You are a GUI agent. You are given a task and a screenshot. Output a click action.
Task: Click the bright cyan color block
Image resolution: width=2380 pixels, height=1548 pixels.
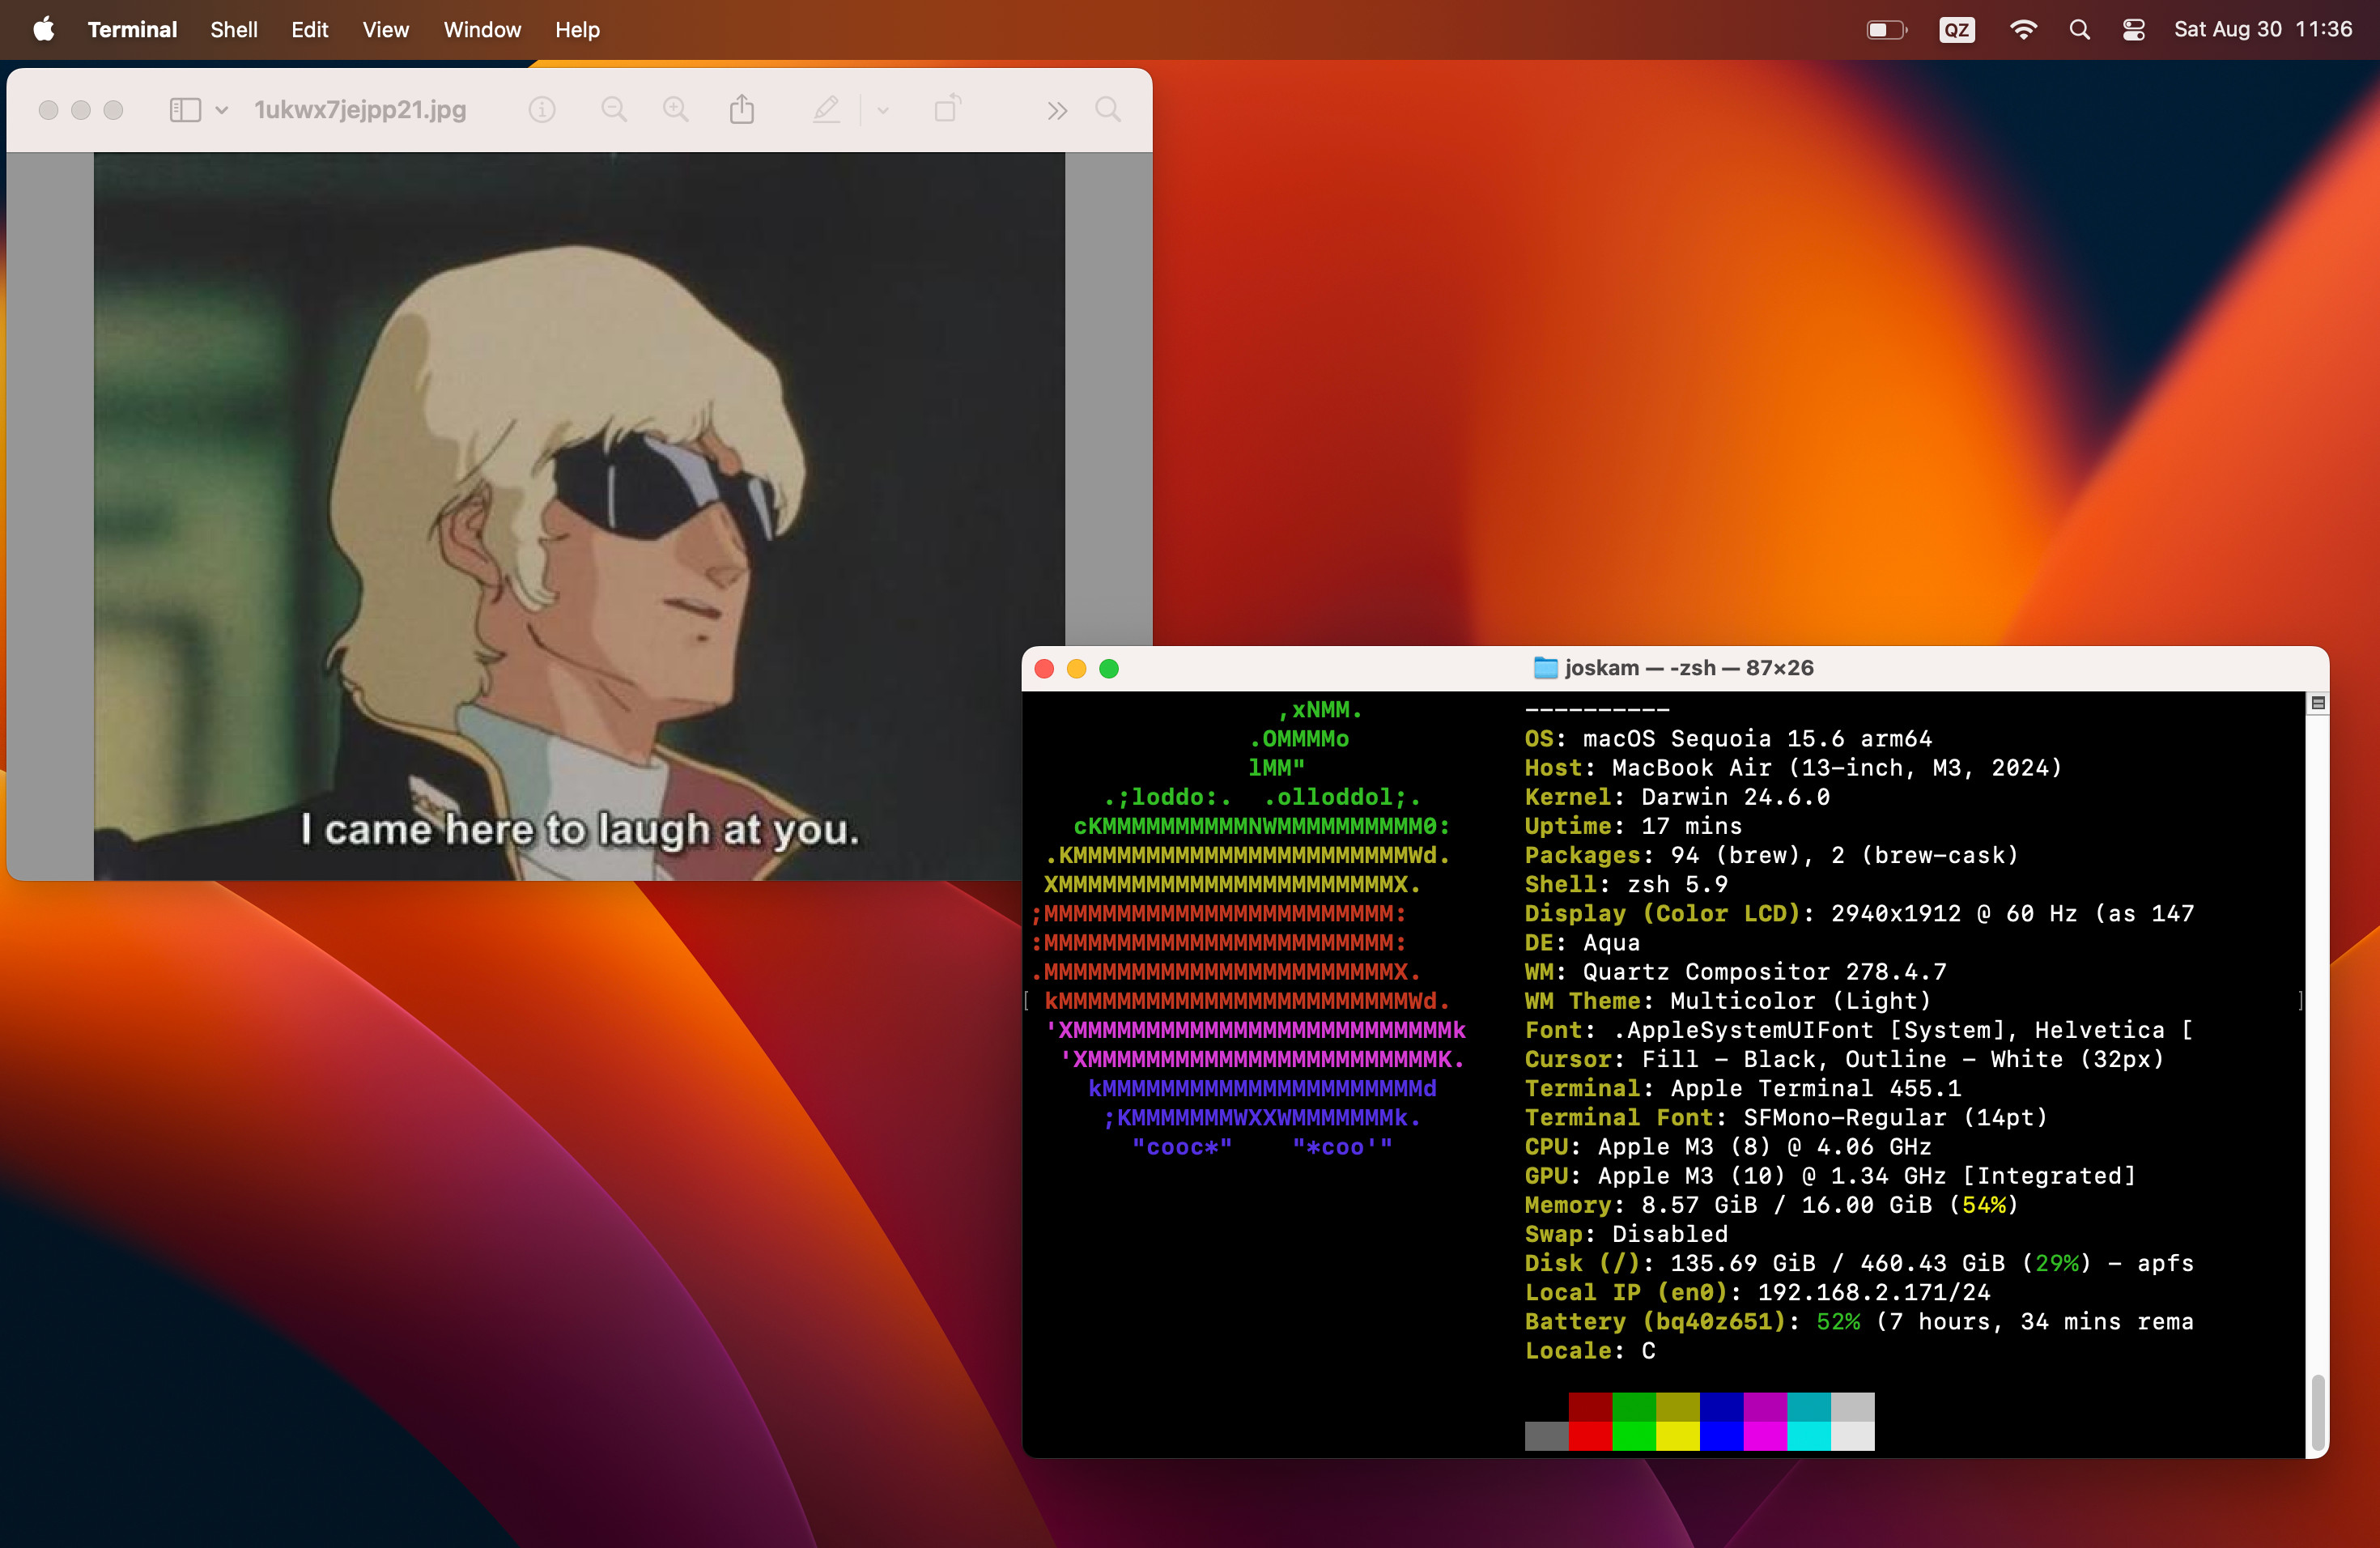tap(1808, 1435)
